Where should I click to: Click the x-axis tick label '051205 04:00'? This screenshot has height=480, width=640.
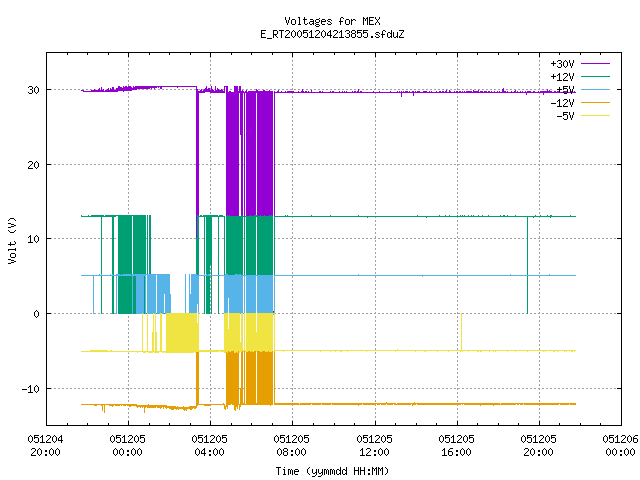209,446
